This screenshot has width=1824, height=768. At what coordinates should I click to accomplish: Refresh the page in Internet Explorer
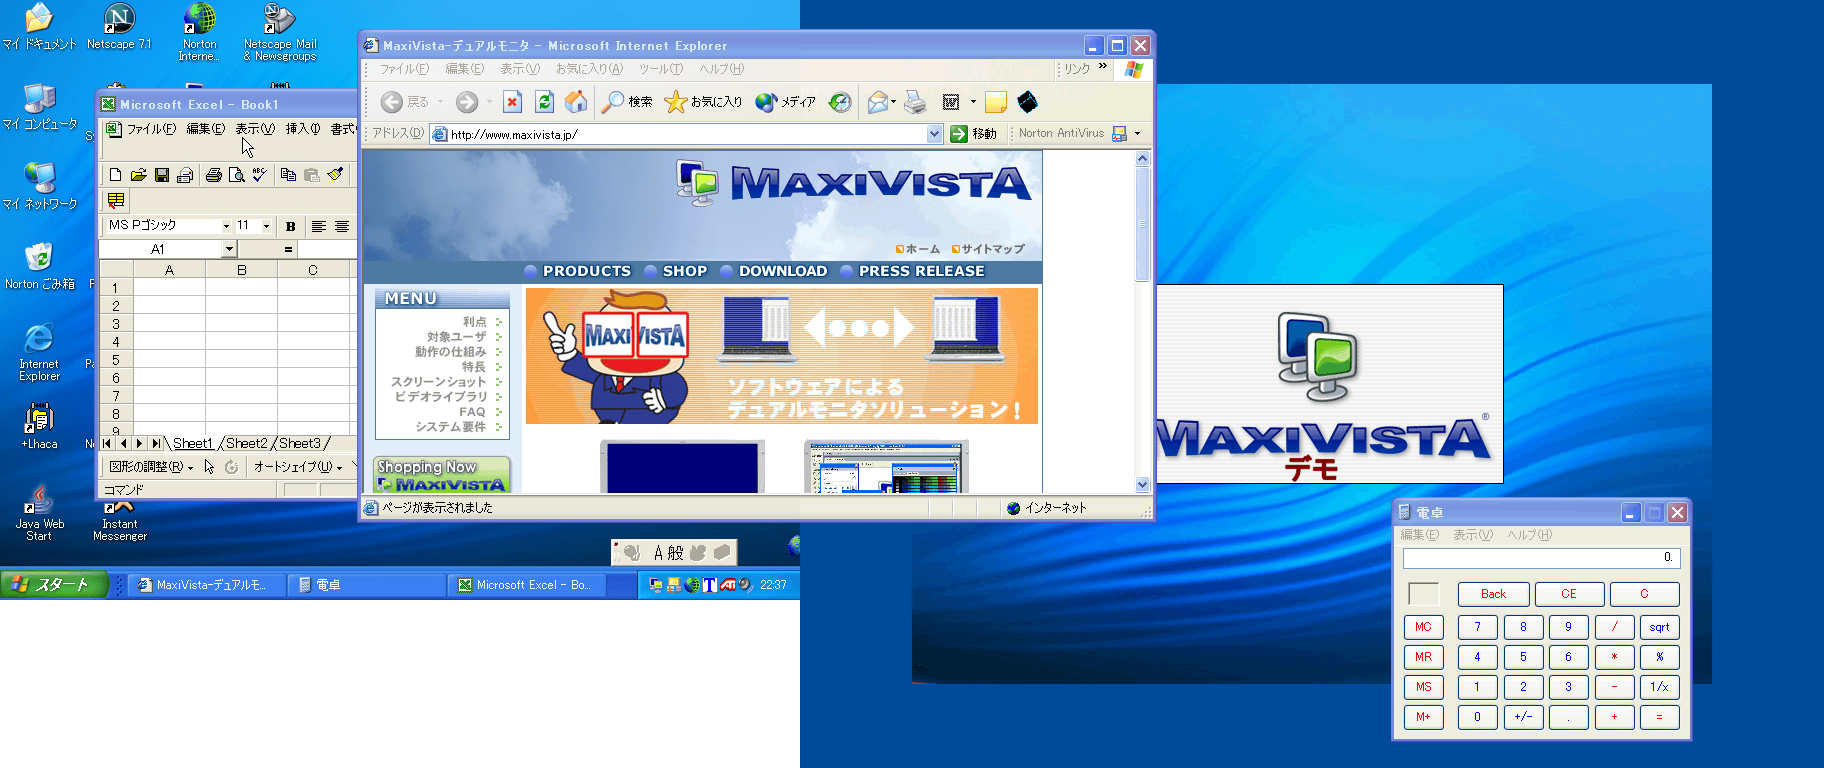click(544, 102)
